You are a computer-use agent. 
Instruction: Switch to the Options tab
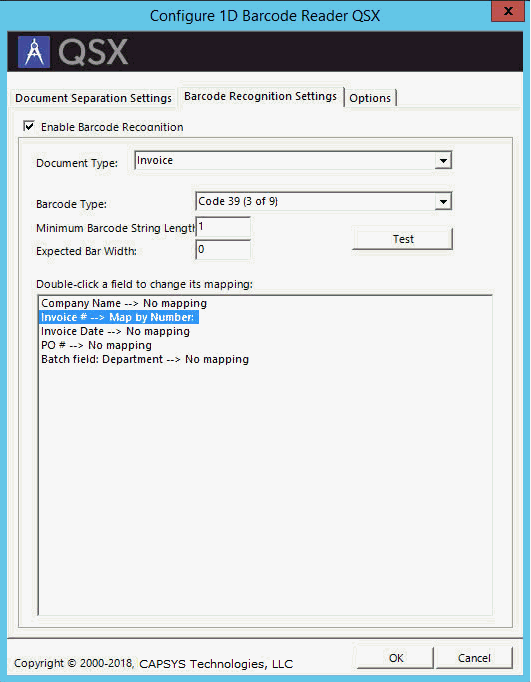370,98
